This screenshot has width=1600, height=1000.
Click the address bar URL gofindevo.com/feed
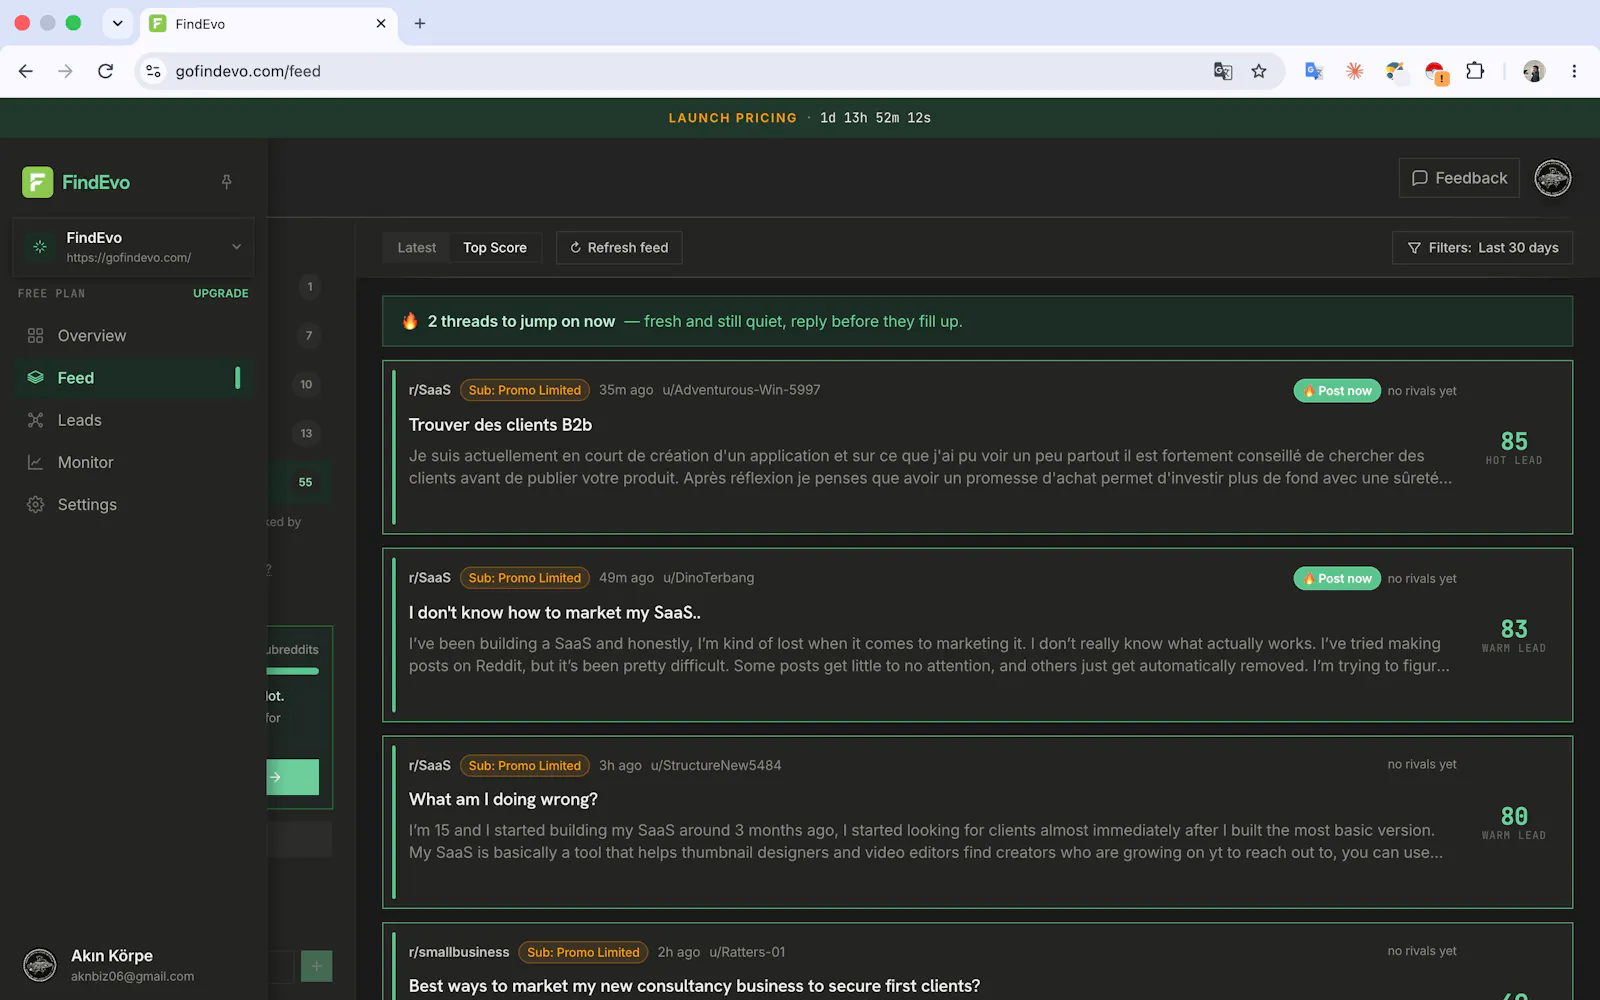[x=248, y=71]
